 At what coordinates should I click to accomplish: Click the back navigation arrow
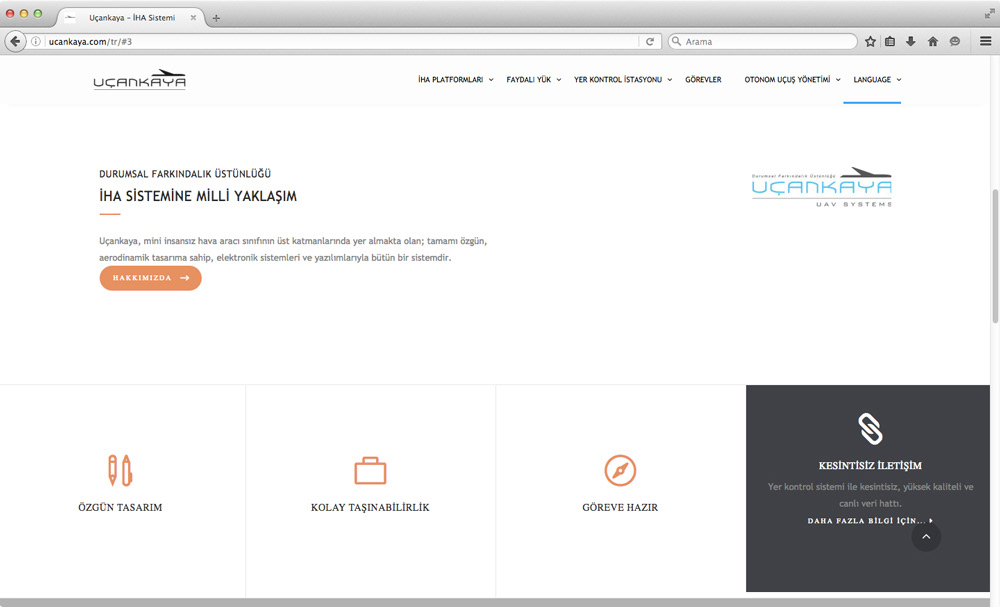pos(14,41)
